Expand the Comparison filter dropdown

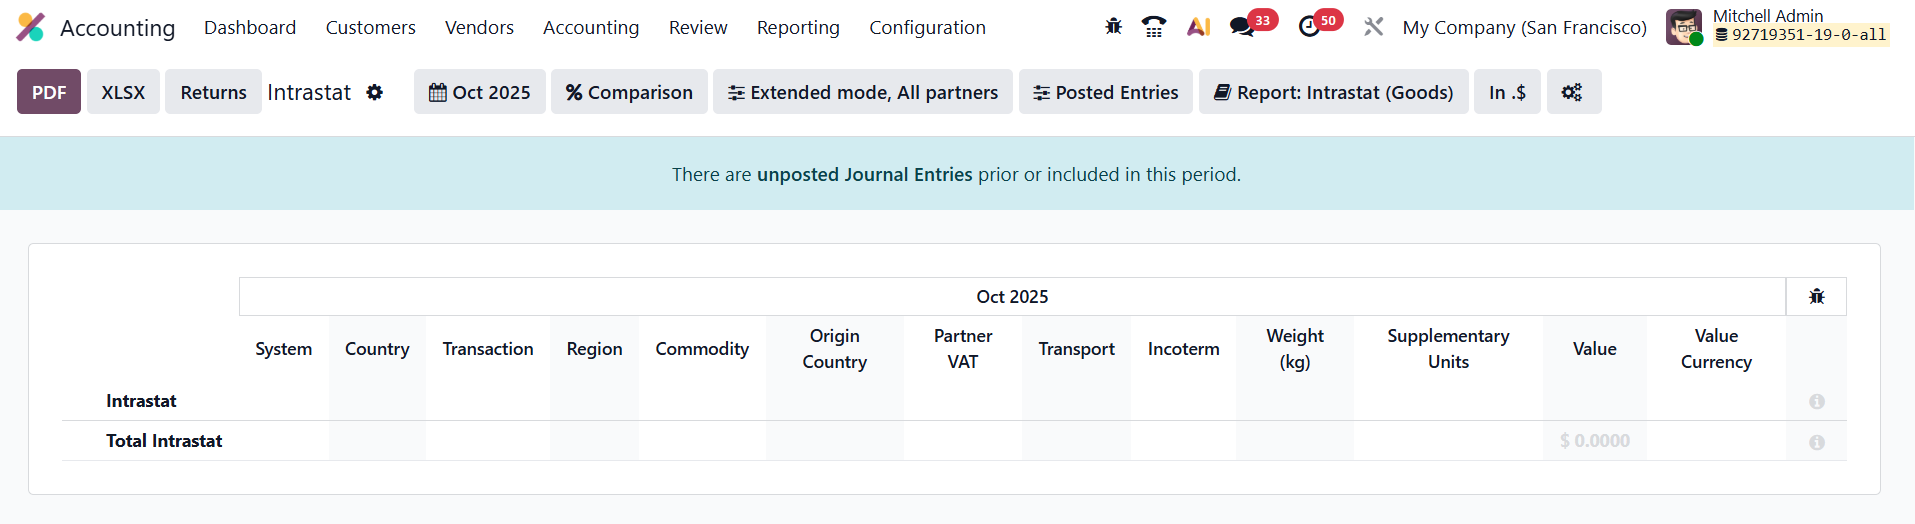coord(629,92)
